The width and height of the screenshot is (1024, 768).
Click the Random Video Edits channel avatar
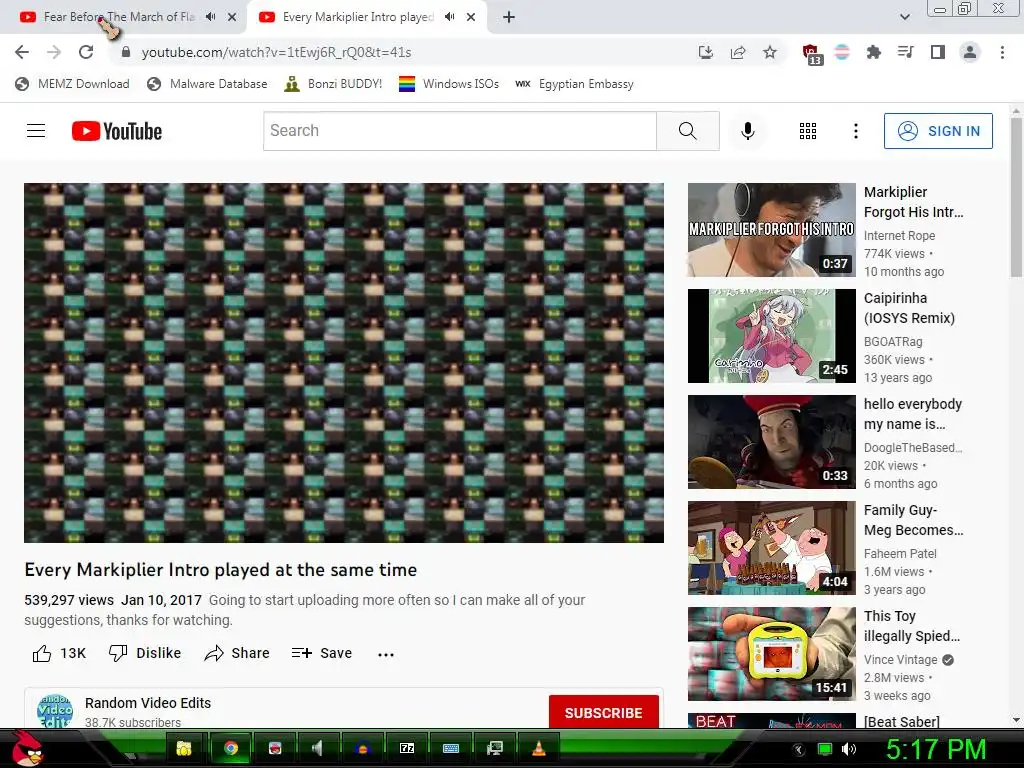(x=55, y=711)
